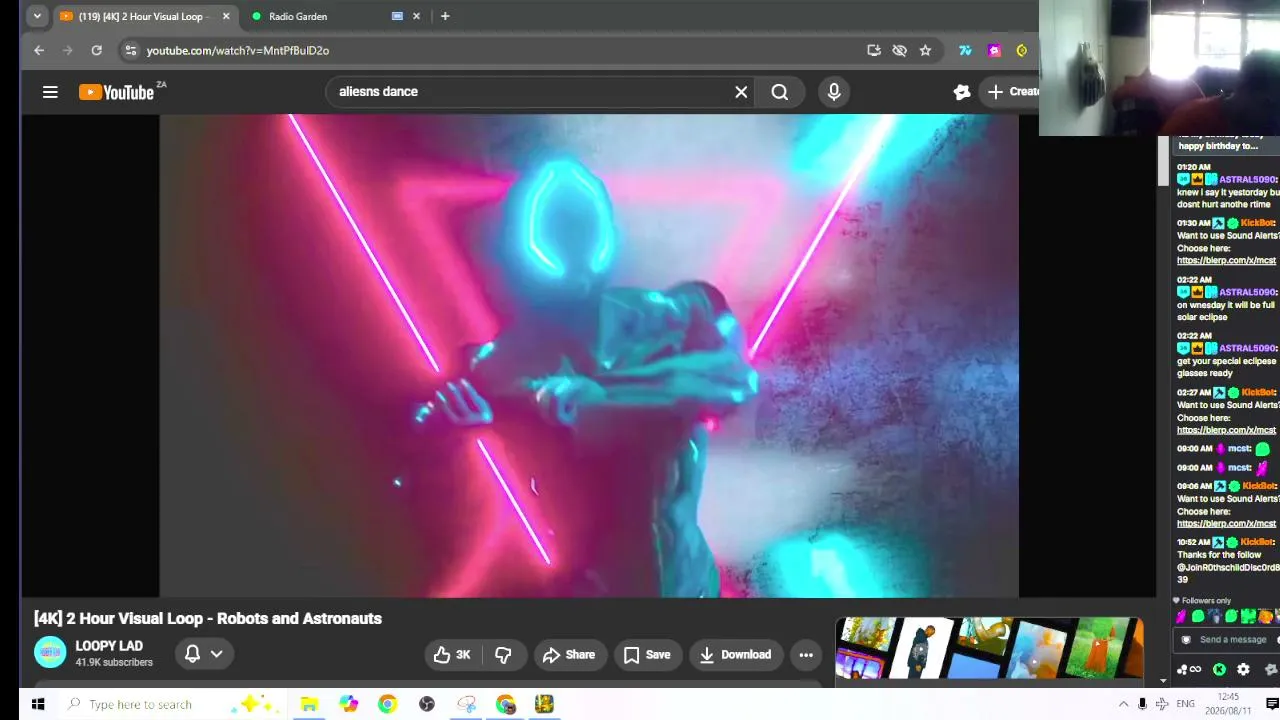1280x720 pixels.
Task: Run the search with the magnifier button
Action: point(780,92)
